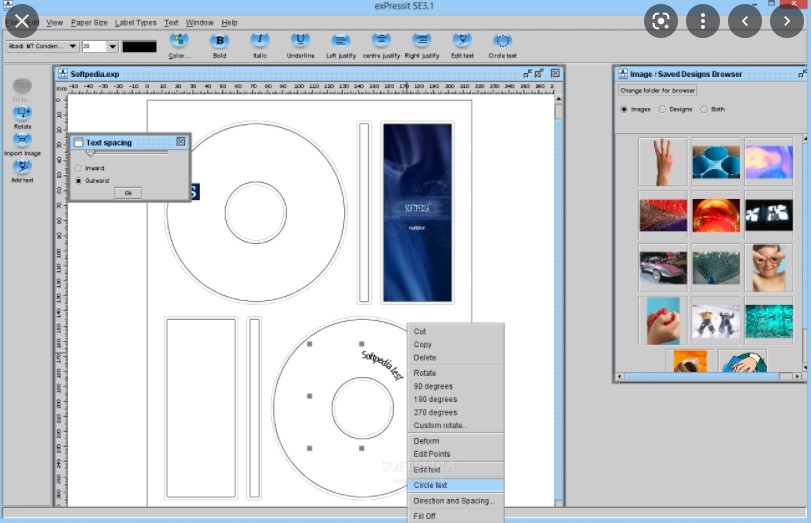Open the Help menu
811x523 pixels.
(229, 23)
